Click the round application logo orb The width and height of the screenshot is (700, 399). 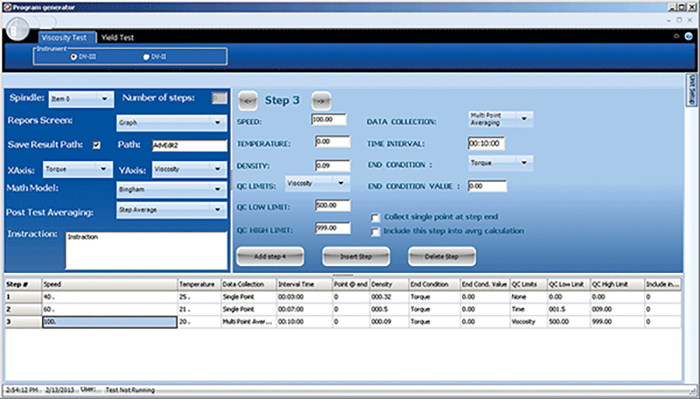pyautogui.click(x=17, y=28)
